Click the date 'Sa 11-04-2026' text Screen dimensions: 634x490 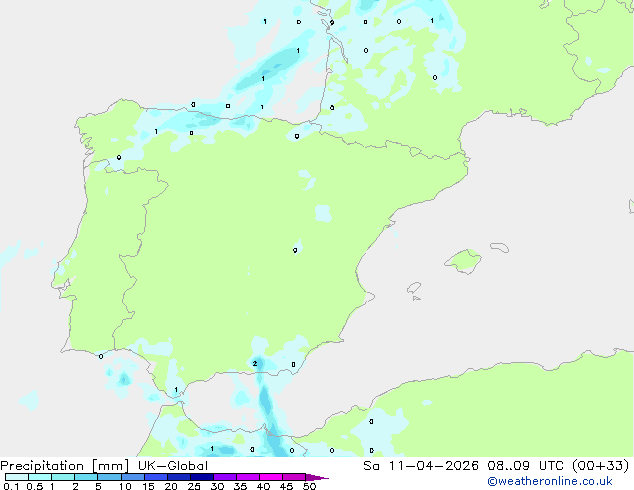click(x=421, y=466)
